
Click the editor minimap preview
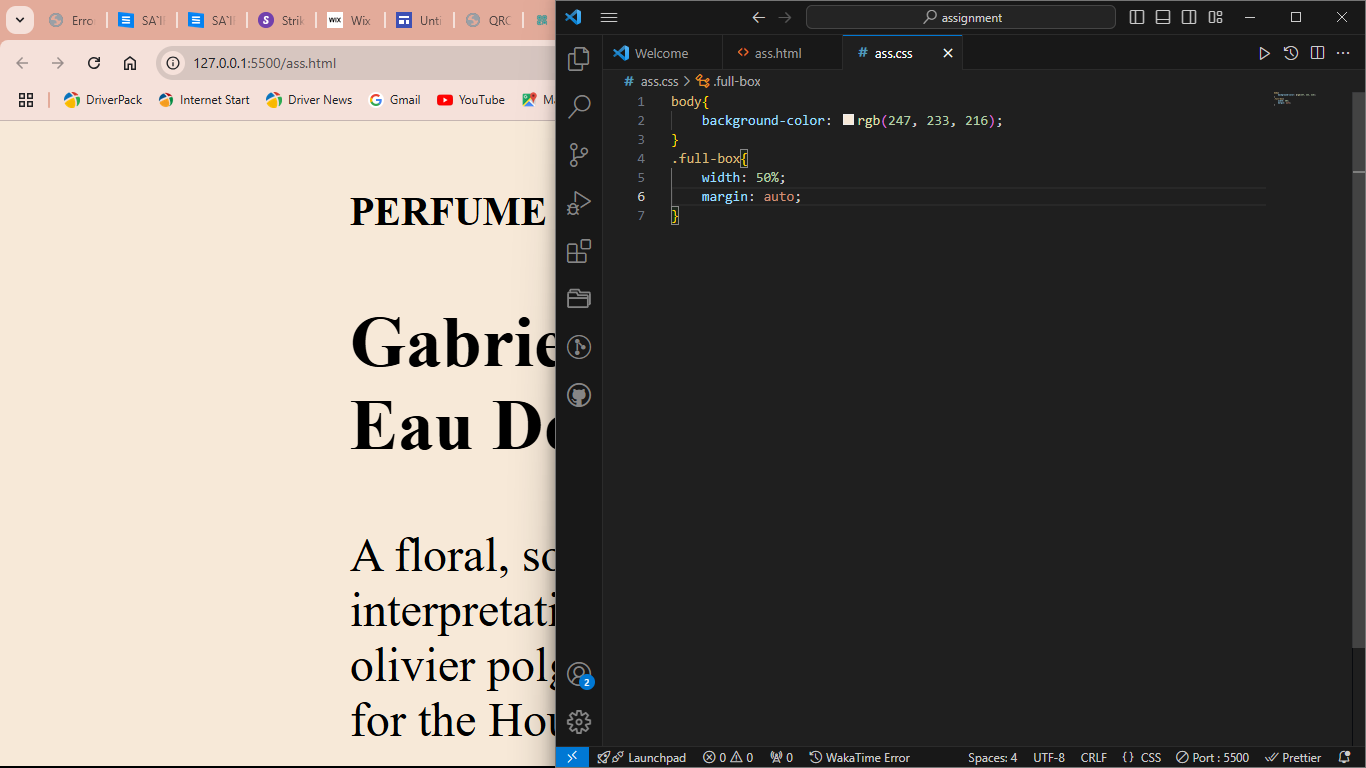coord(1297,98)
